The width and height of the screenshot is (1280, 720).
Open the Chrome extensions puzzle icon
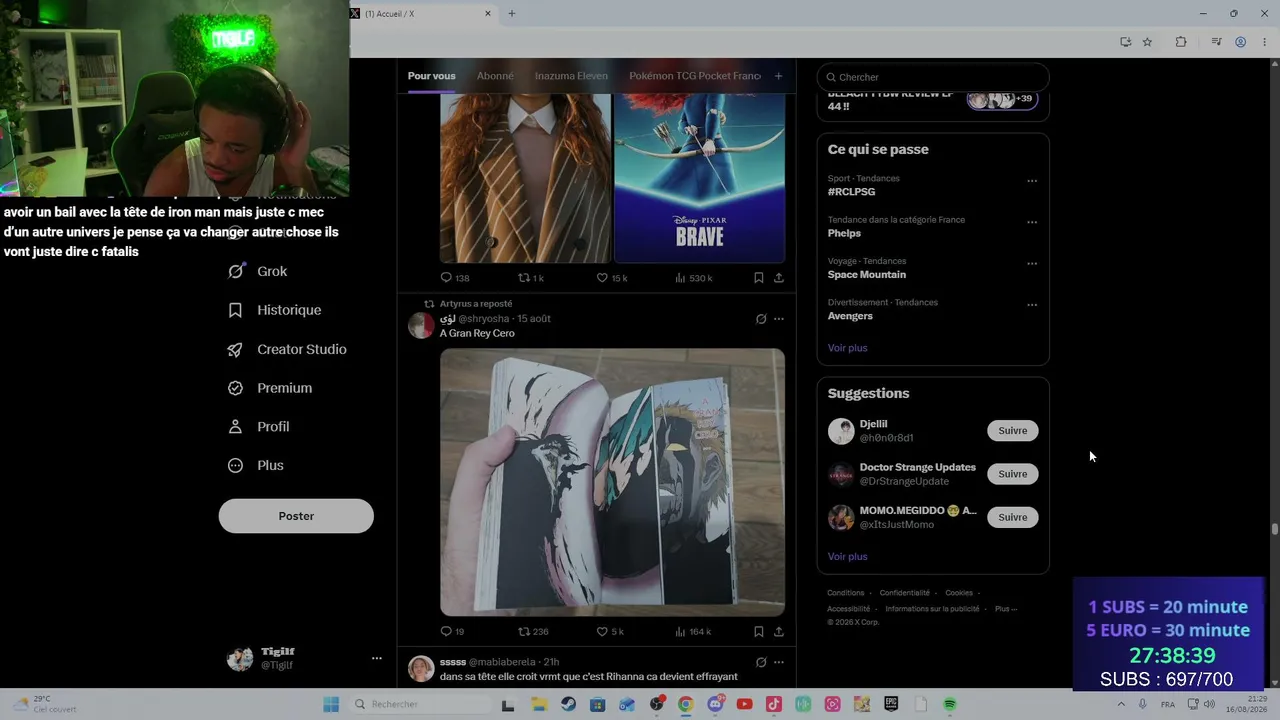click(1181, 42)
